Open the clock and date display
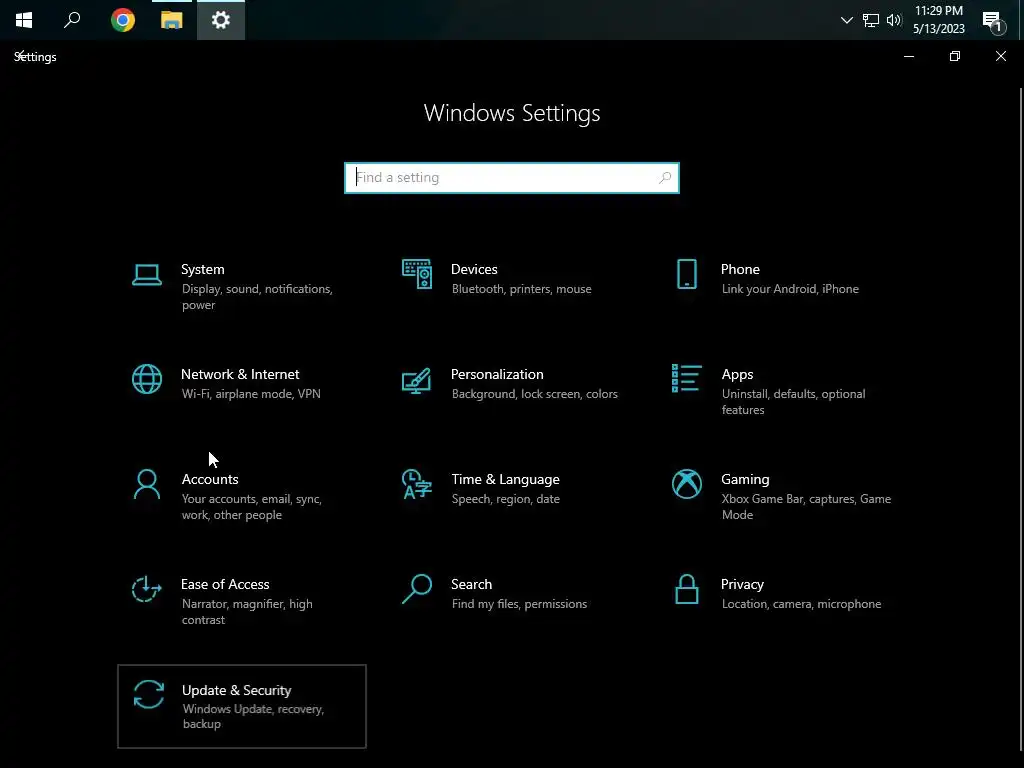 click(938, 20)
